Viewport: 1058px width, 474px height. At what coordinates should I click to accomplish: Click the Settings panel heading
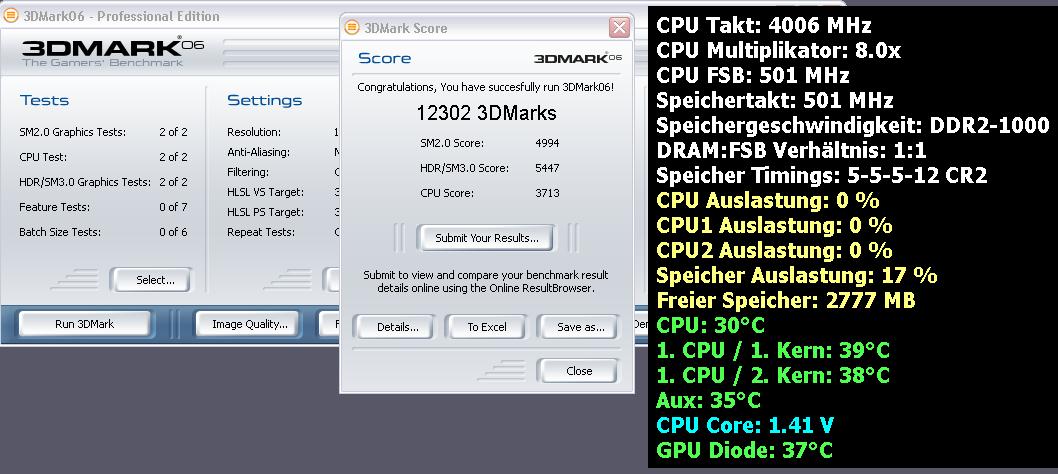pyautogui.click(x=264, y=101)
